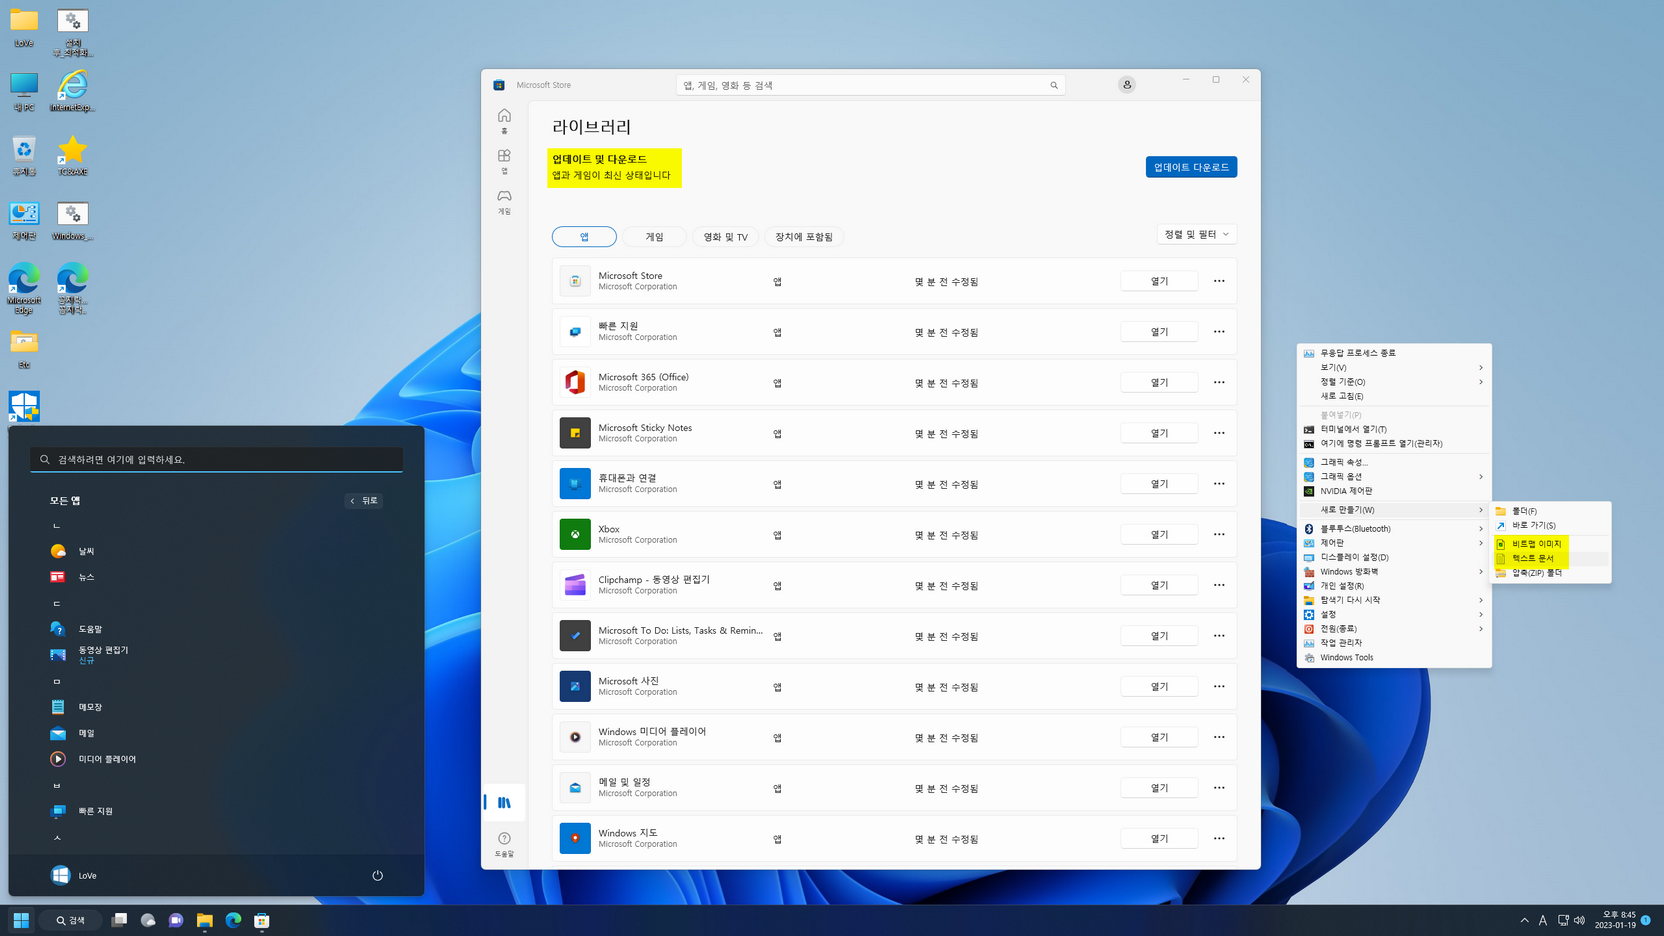This screenshot has height=936, width=1664.
Task: Click the InternetExplorer desktop shortcut
Action: (x=72, y=92)
